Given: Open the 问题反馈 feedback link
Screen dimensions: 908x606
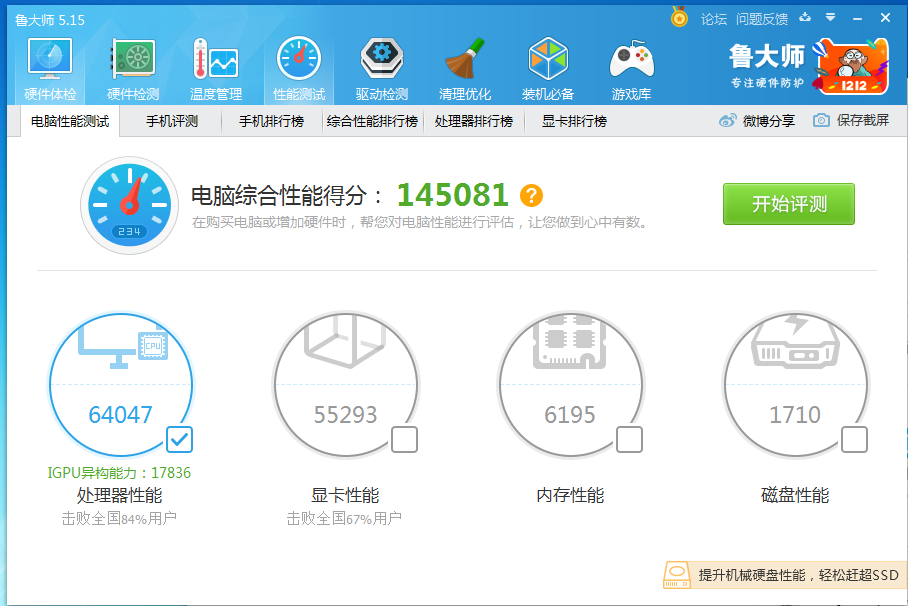Looking at the screenshot, I should [x=762, y=19].
